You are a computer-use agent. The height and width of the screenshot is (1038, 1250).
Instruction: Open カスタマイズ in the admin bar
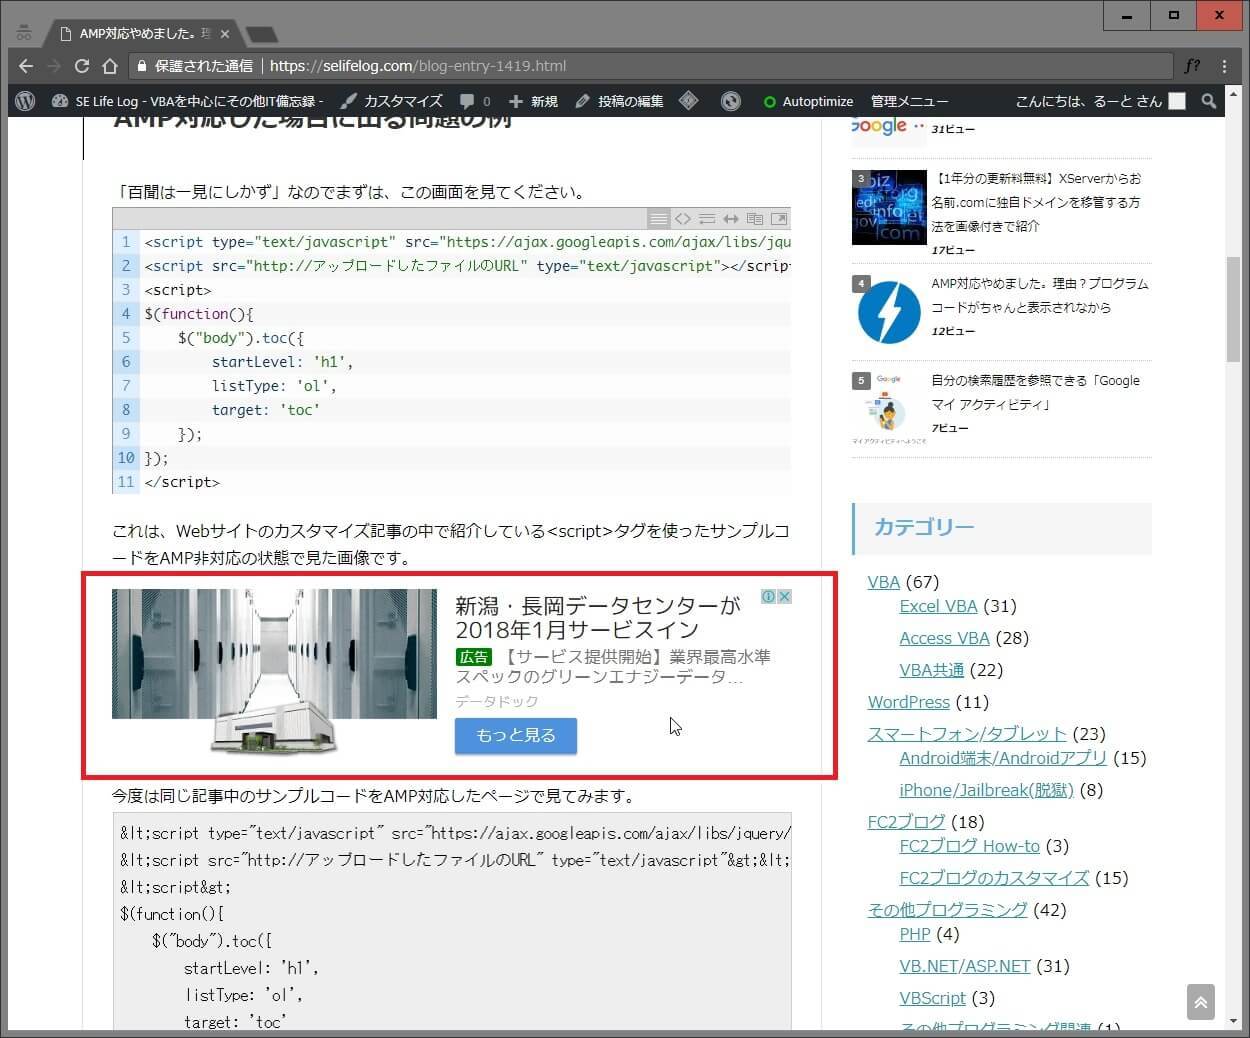pyautogui.click(x=392, y=101)
